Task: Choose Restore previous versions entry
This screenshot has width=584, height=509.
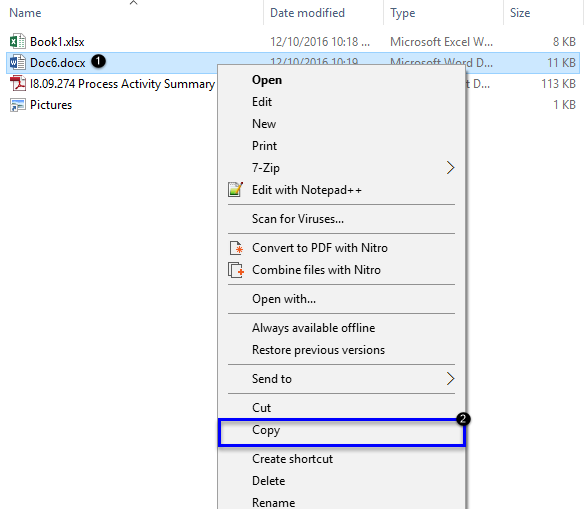Action: (x=341, y=350)
